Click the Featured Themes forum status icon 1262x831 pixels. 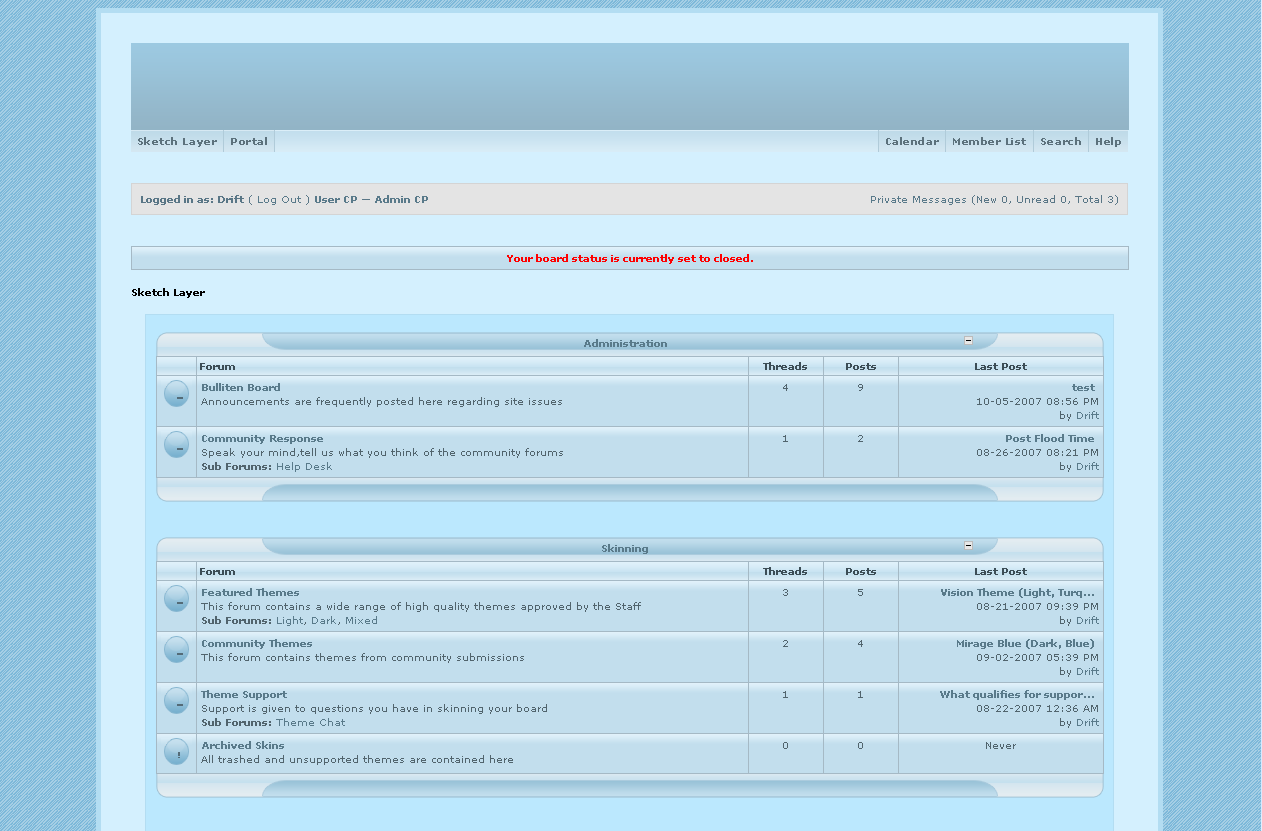click(177, 599)
